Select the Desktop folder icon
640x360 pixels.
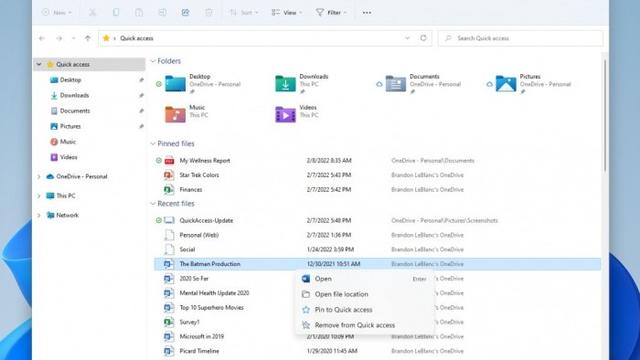tap(175, 84)
